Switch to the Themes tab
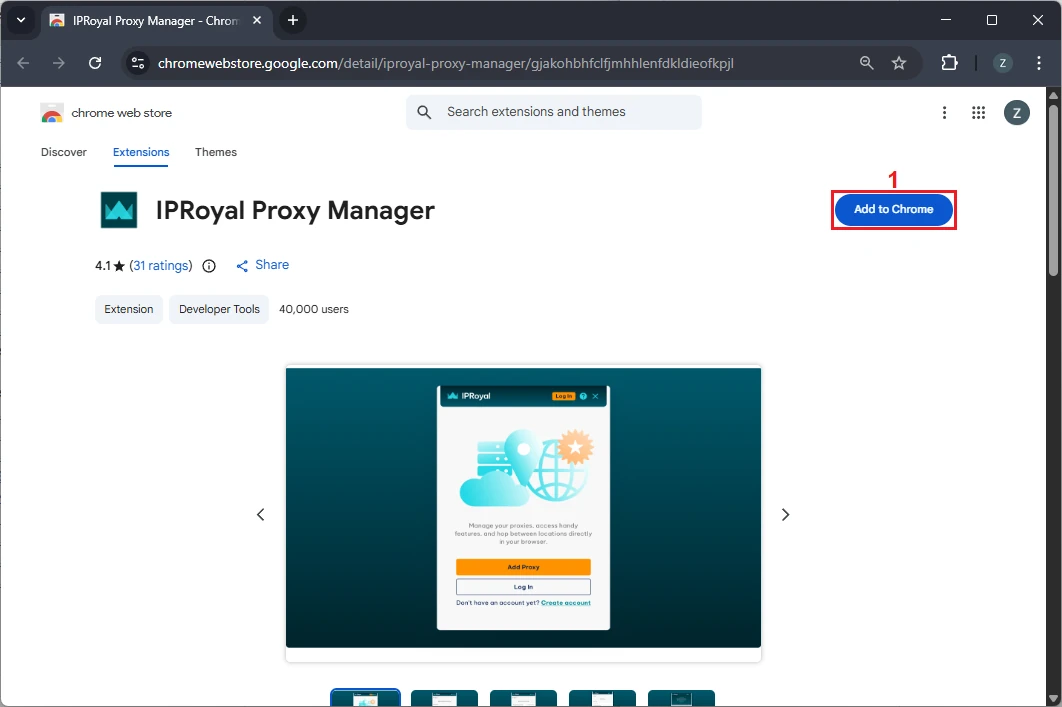This screenshot has height=707, width=1062. click(216, 152)
